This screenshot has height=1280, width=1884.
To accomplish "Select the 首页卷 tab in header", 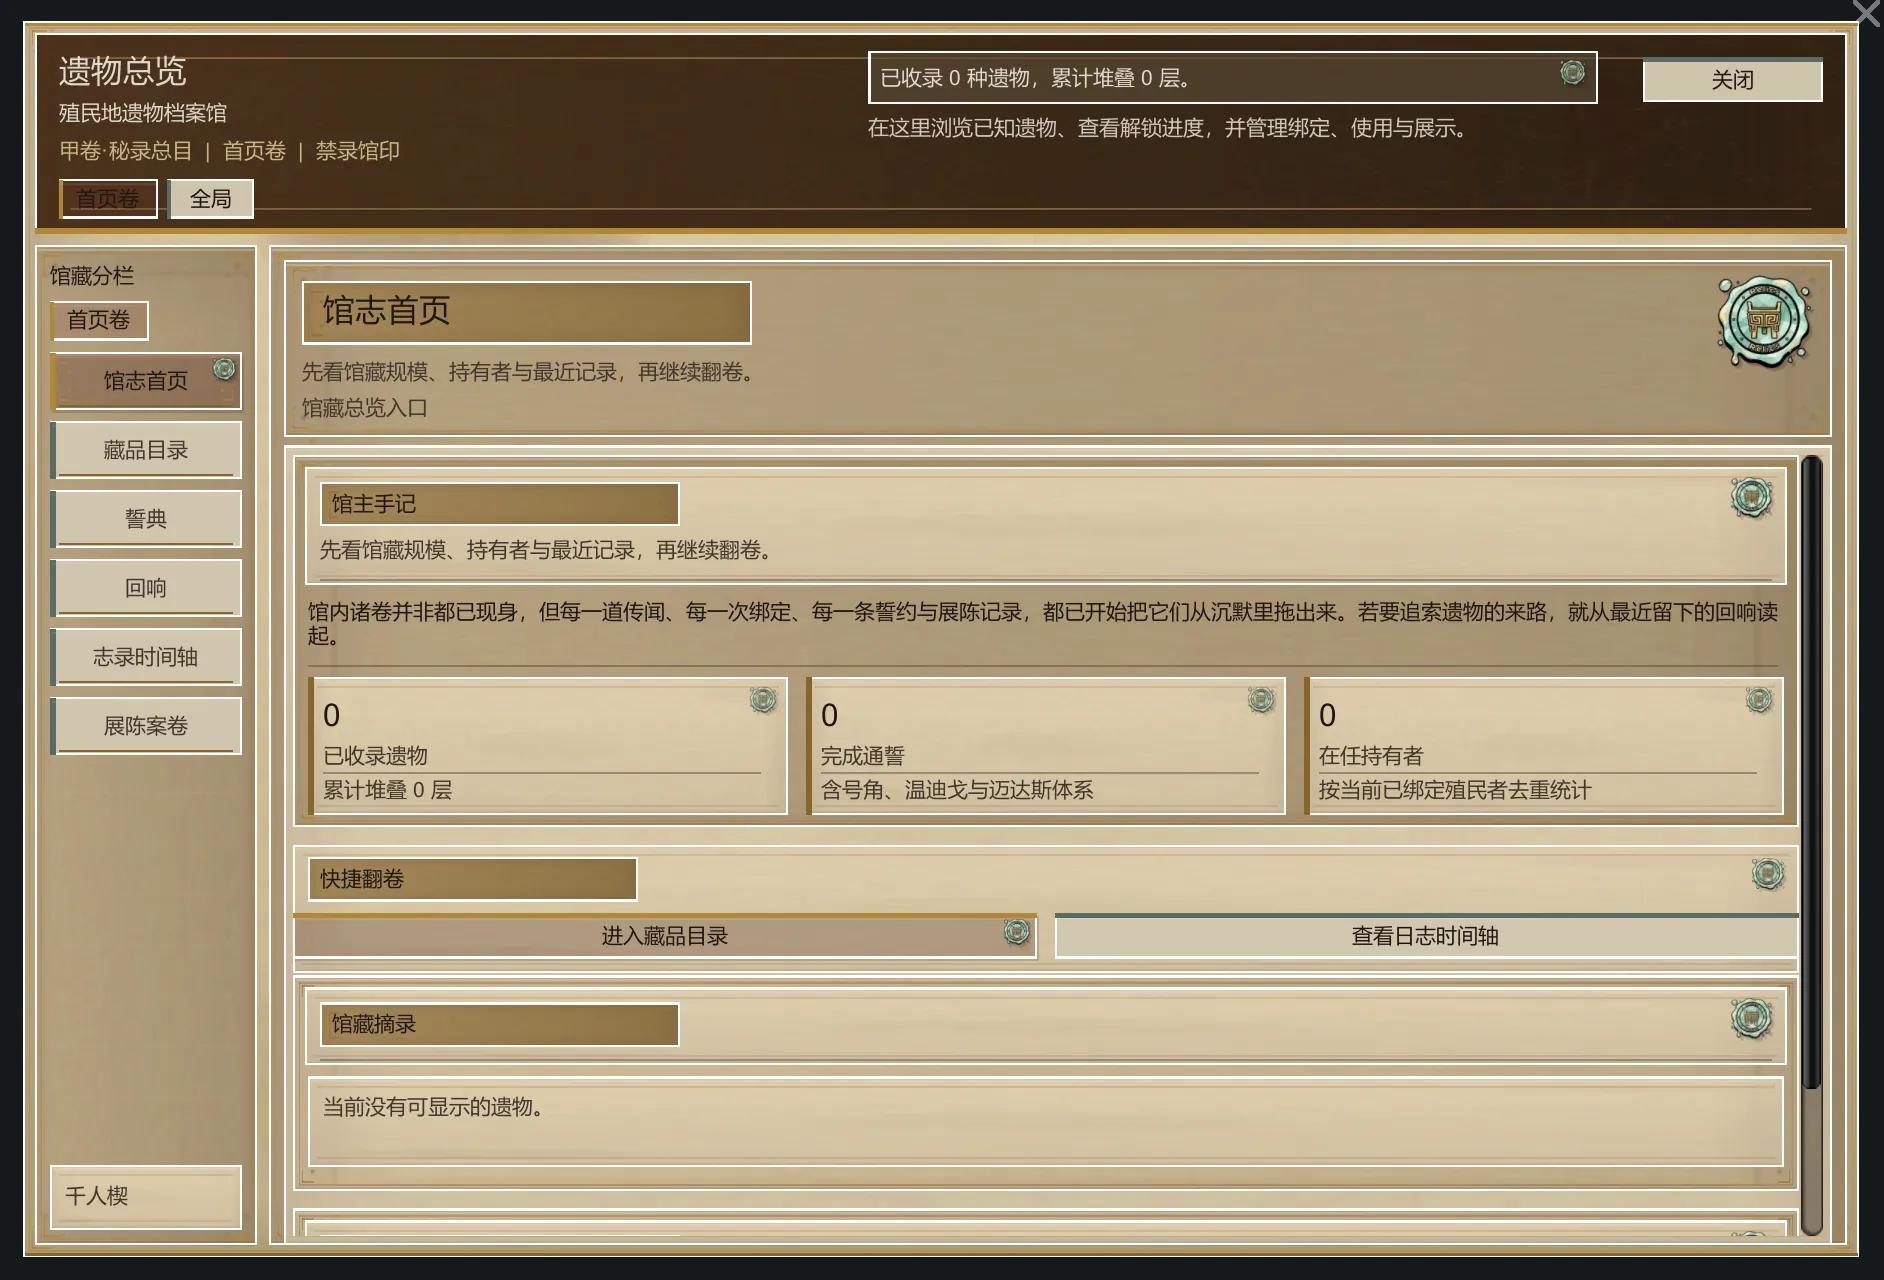I will click(108, 199).
